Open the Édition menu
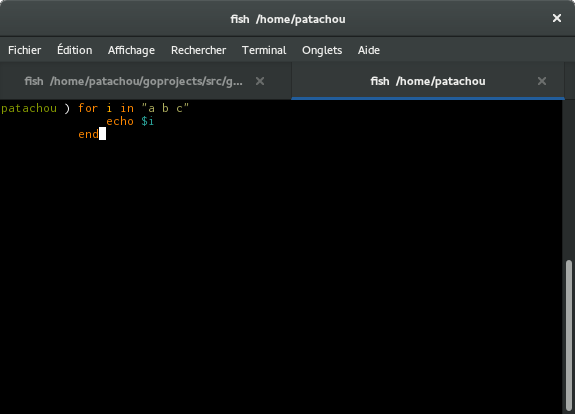 pos(74,50)
